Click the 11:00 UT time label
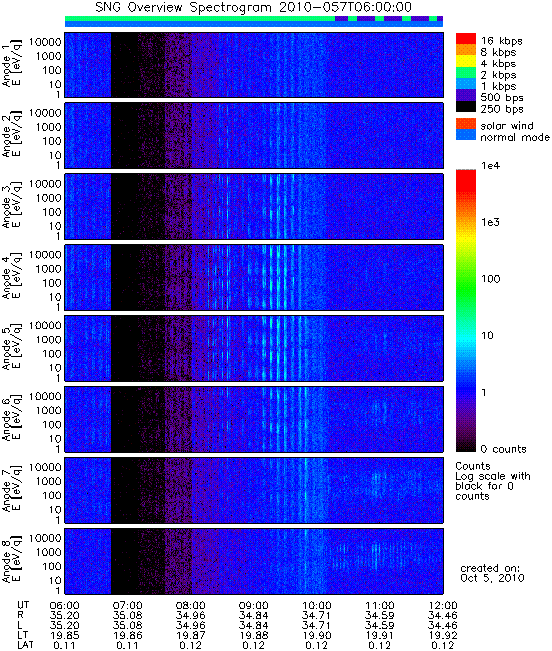Screen dimensions: 552x651 coord(380,605)
